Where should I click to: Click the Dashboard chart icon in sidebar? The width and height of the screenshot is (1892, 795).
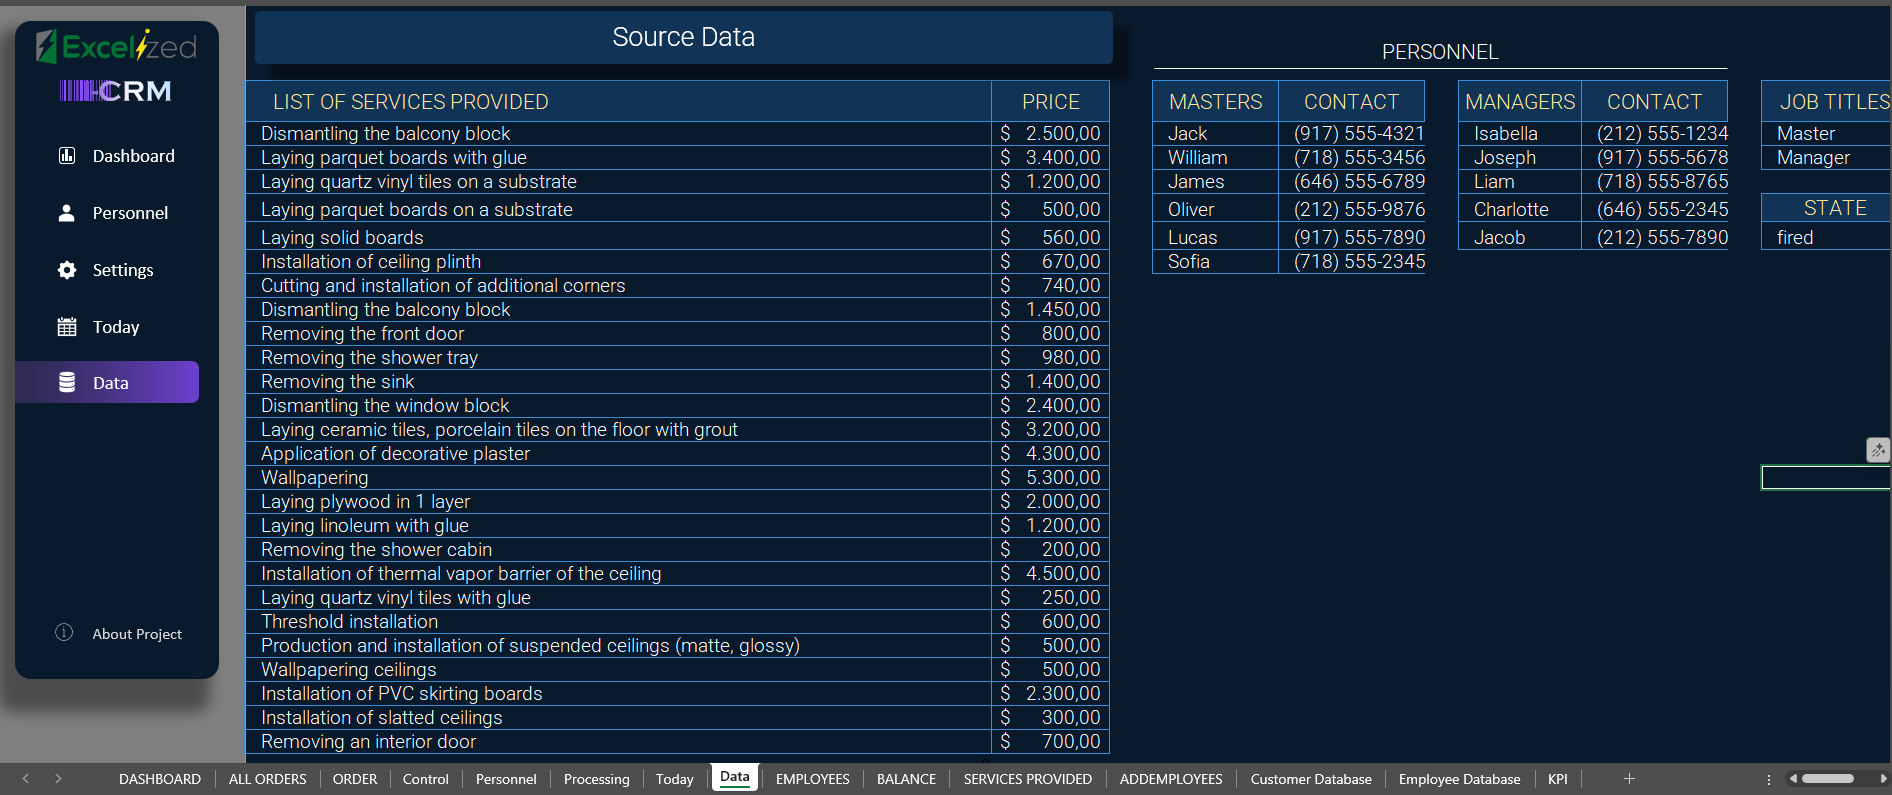[x=67, y=155]
